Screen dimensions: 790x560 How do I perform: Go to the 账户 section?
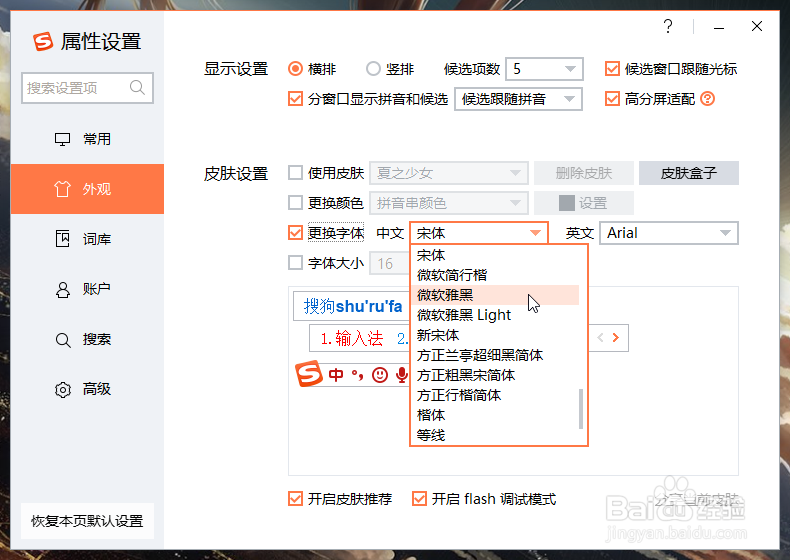[87, 289]
